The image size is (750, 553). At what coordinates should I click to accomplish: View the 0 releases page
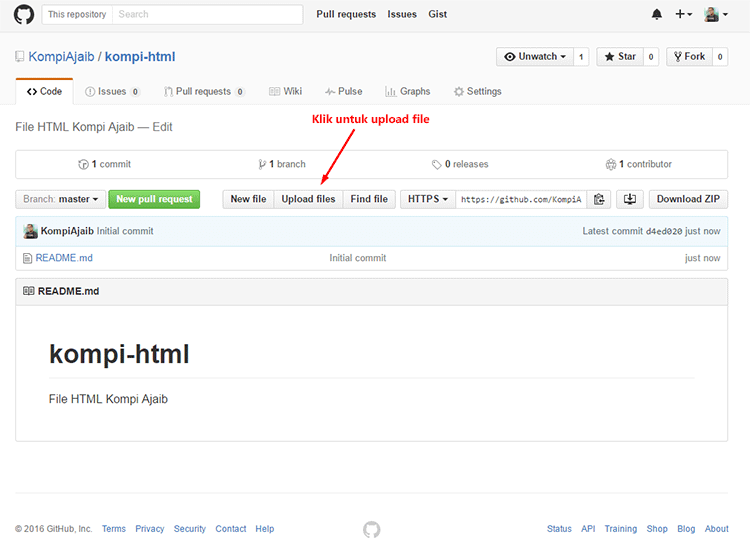[460, 164]
